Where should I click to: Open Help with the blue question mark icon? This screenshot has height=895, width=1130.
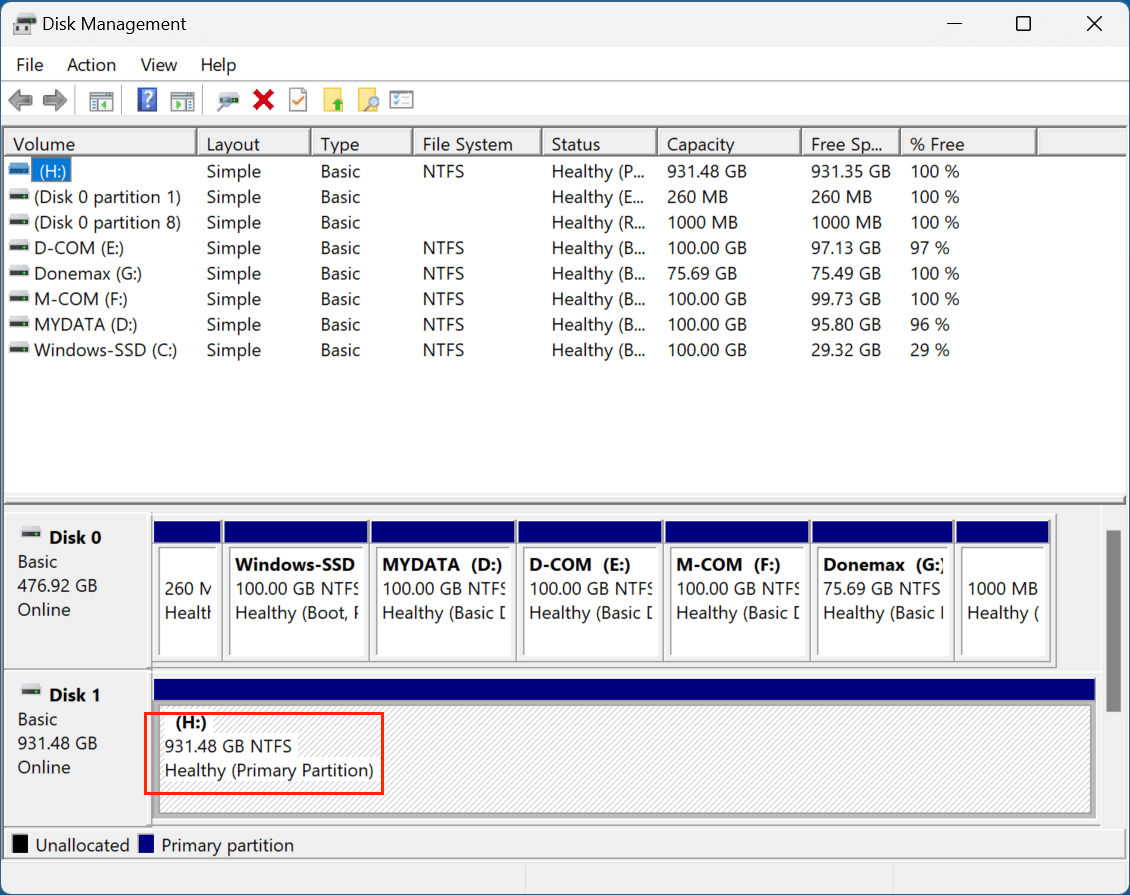click(x=147, y=100)
